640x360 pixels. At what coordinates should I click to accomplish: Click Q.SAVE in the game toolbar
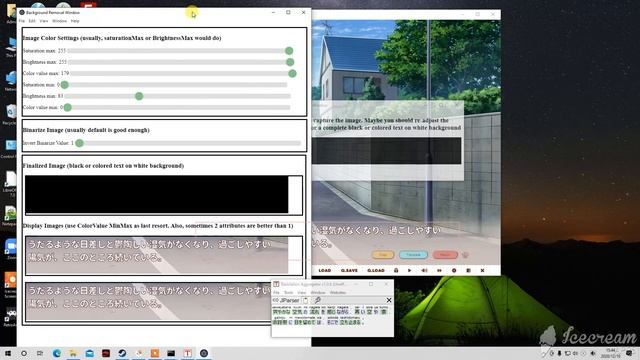pyautogui.click(x=349, y=271)
